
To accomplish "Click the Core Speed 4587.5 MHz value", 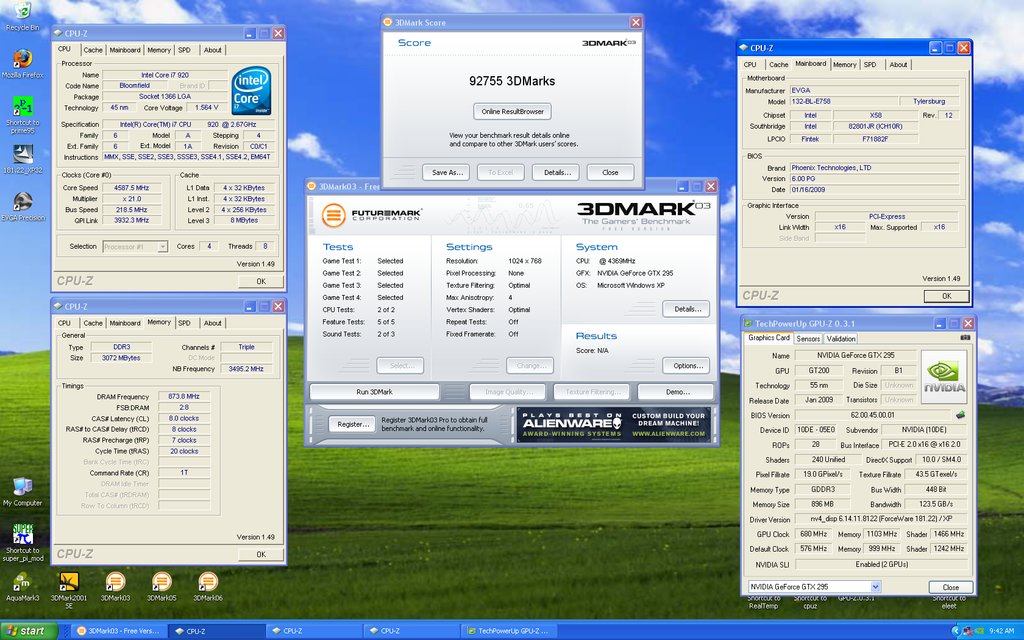I will [131, 187].
